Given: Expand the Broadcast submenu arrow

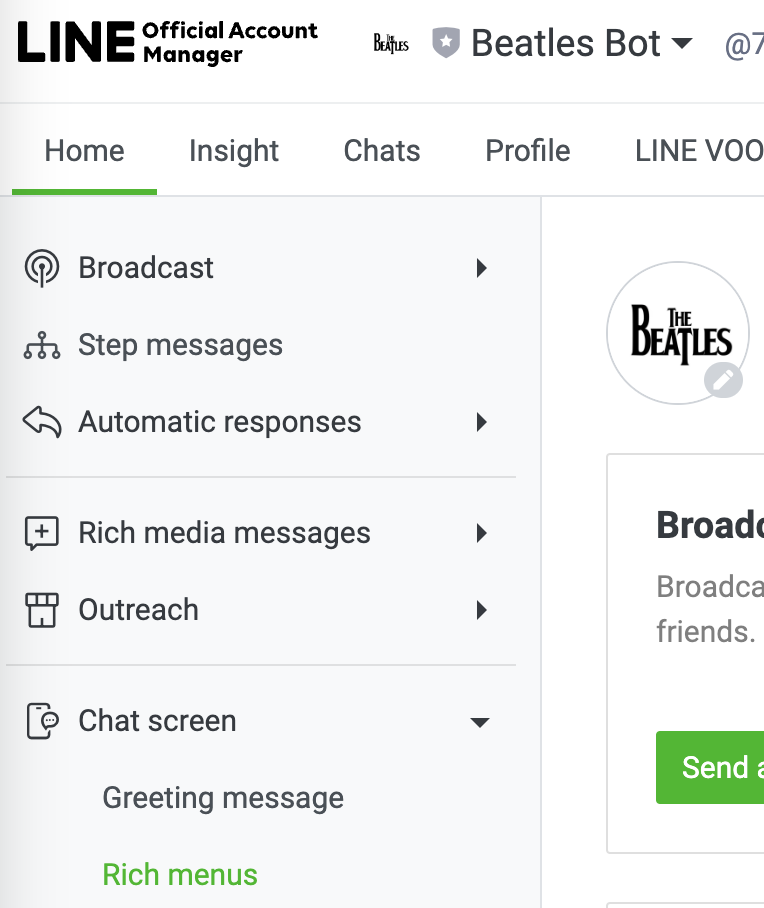Looking at the screenshot, I should coord(482,268).
